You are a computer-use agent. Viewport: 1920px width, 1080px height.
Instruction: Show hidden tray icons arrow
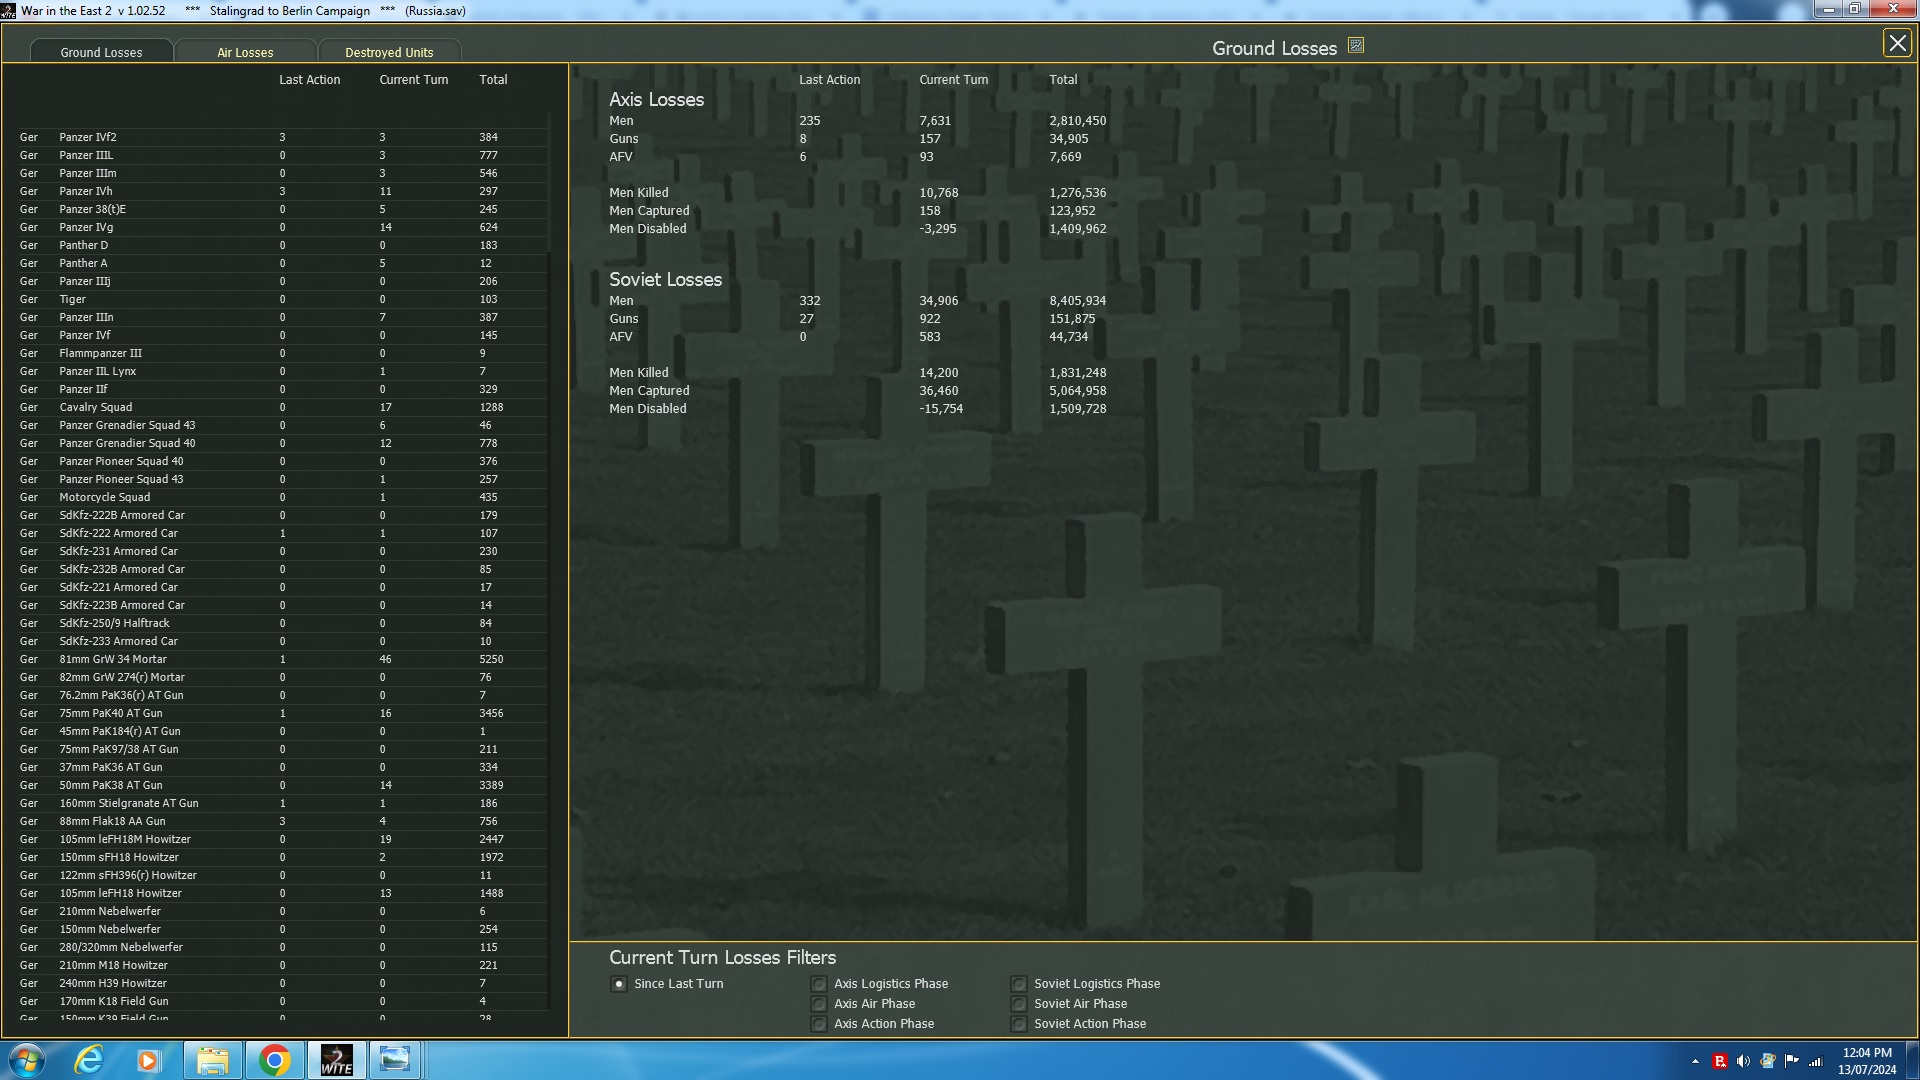point(1695,1061)
